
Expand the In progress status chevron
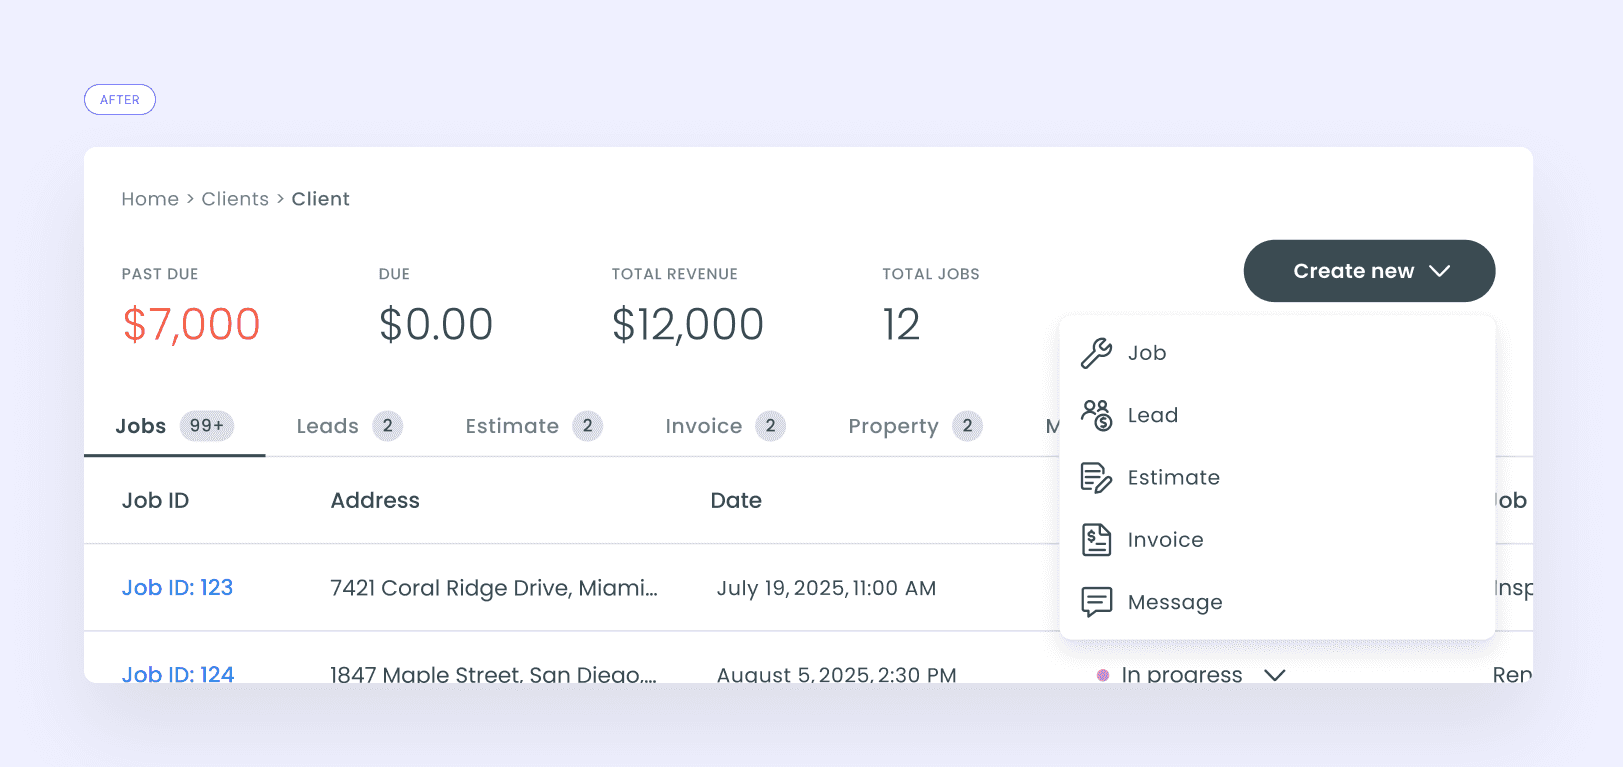pos(1274,675)
